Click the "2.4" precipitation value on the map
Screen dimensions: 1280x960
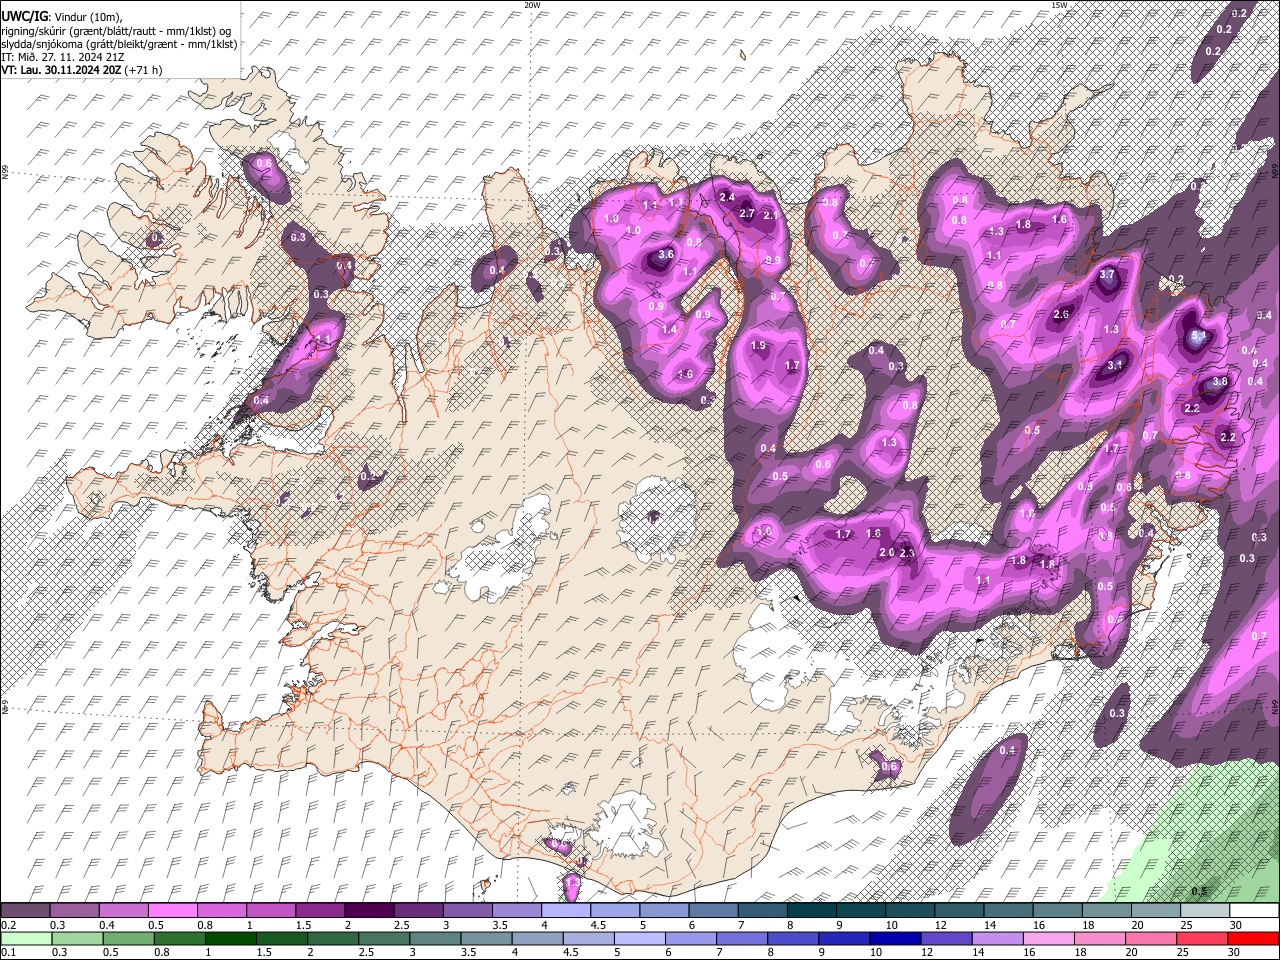click(728, 197)
